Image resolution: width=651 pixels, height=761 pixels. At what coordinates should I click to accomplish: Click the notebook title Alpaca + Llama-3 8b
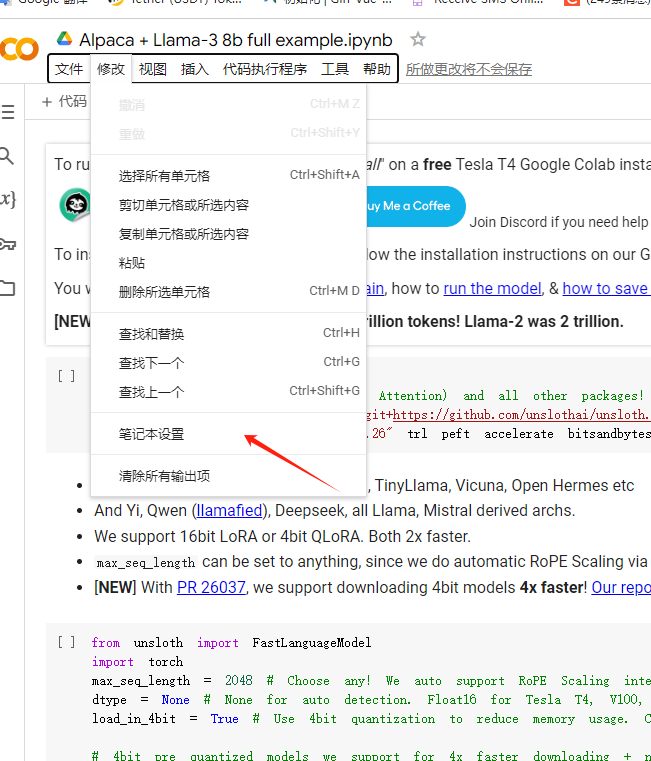coord(235,40)
